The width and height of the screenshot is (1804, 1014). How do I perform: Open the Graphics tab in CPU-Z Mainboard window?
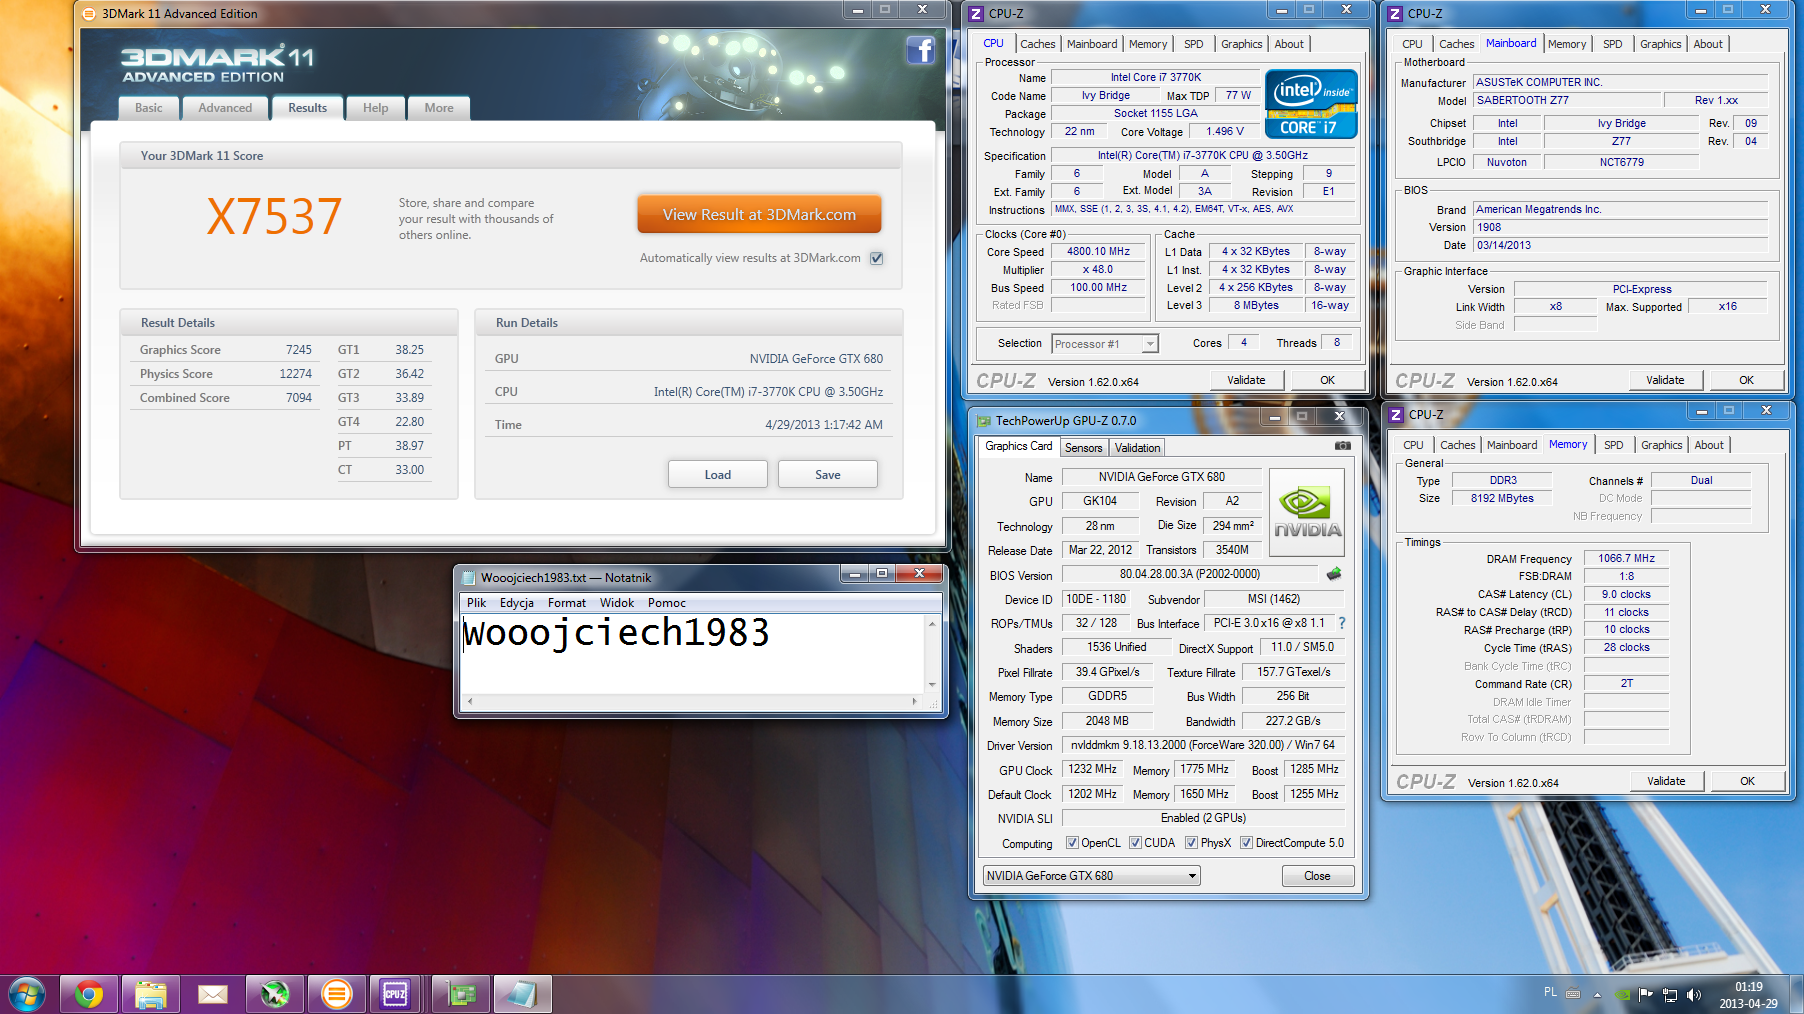1660,44
